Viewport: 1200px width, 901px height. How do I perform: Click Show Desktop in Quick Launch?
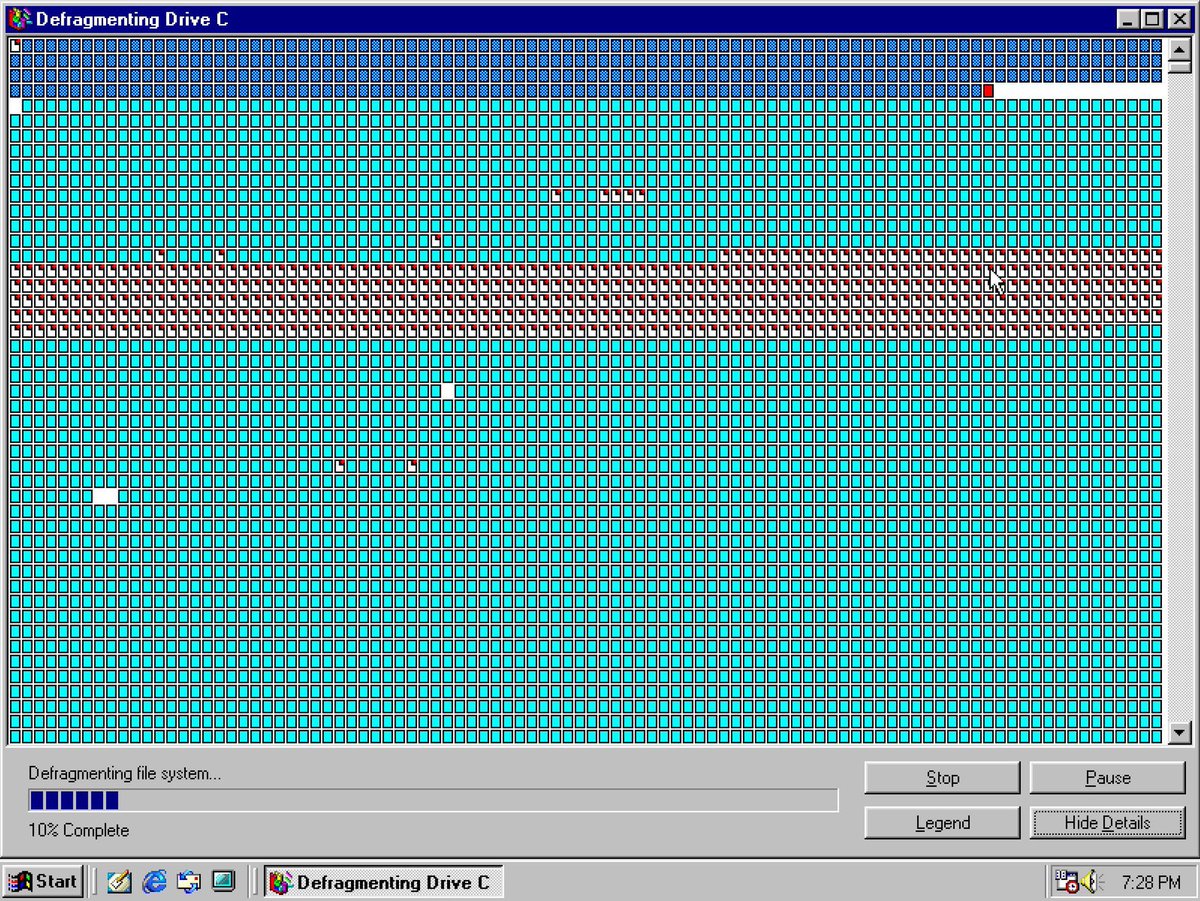[119, 881]
